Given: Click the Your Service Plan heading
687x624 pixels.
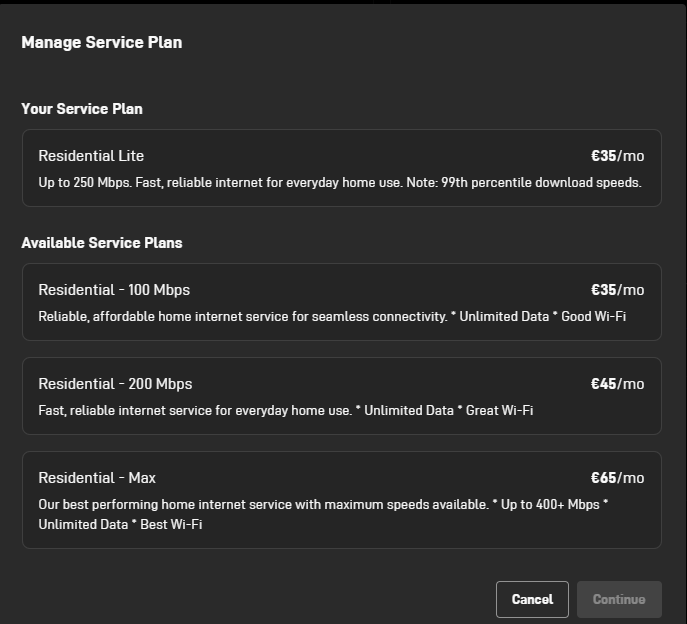Looking at the screenshot, I should click(x=82, y=109).
